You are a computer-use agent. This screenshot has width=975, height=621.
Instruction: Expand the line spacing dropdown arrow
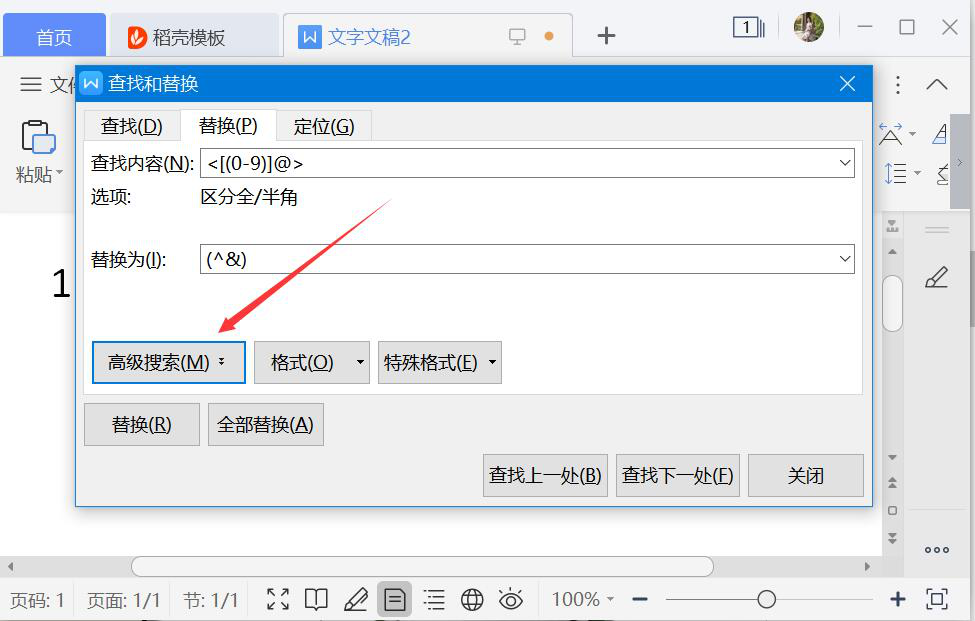(x=918, y=173)
